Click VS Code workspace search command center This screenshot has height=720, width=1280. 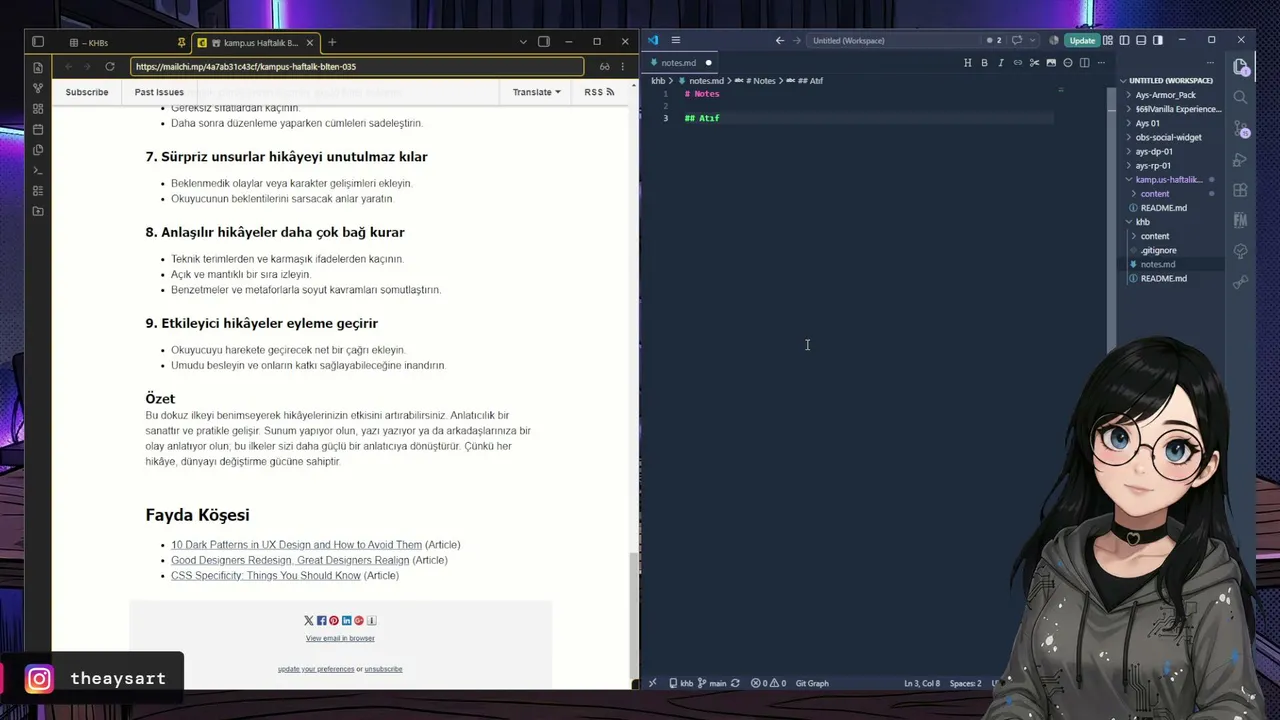(x=891, y=41)
